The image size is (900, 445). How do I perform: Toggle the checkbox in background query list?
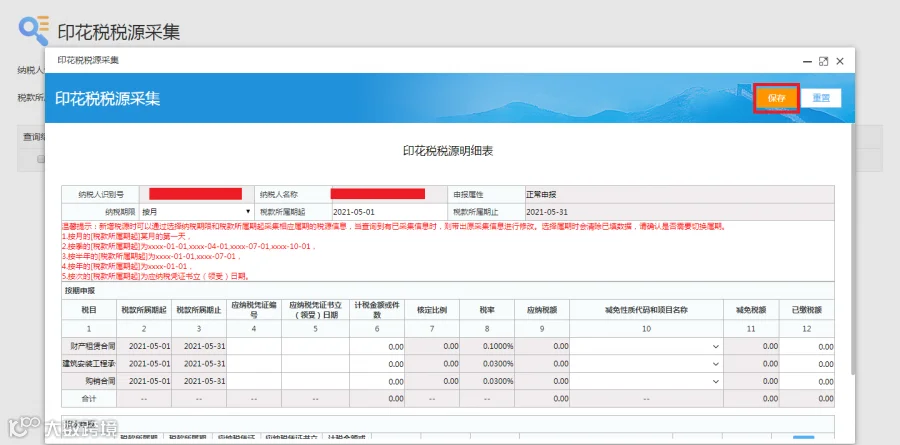coord(41,159)
